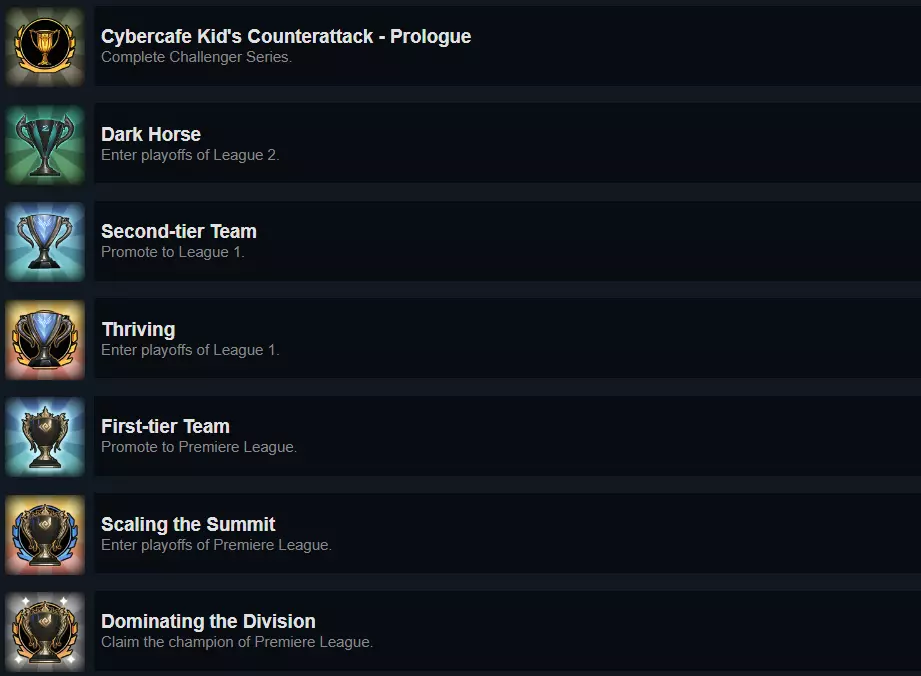921x676 pixels.
Task: Select the Scaling the Summit trophy icon
Action: 45,534
